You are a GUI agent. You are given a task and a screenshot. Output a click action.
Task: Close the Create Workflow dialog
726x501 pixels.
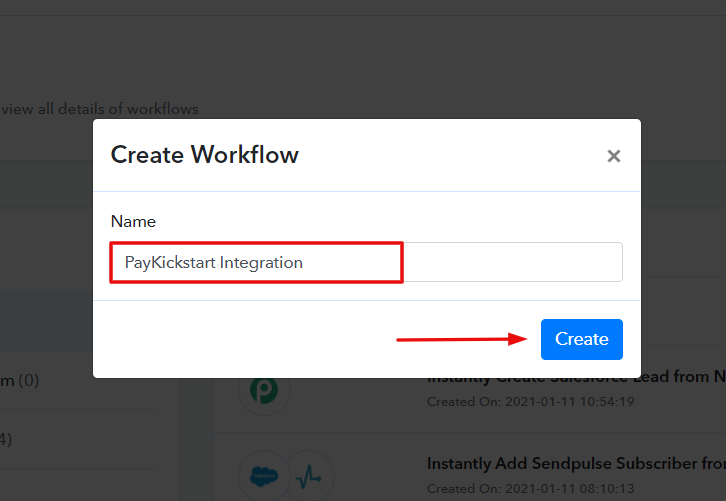tap(614, 156)
